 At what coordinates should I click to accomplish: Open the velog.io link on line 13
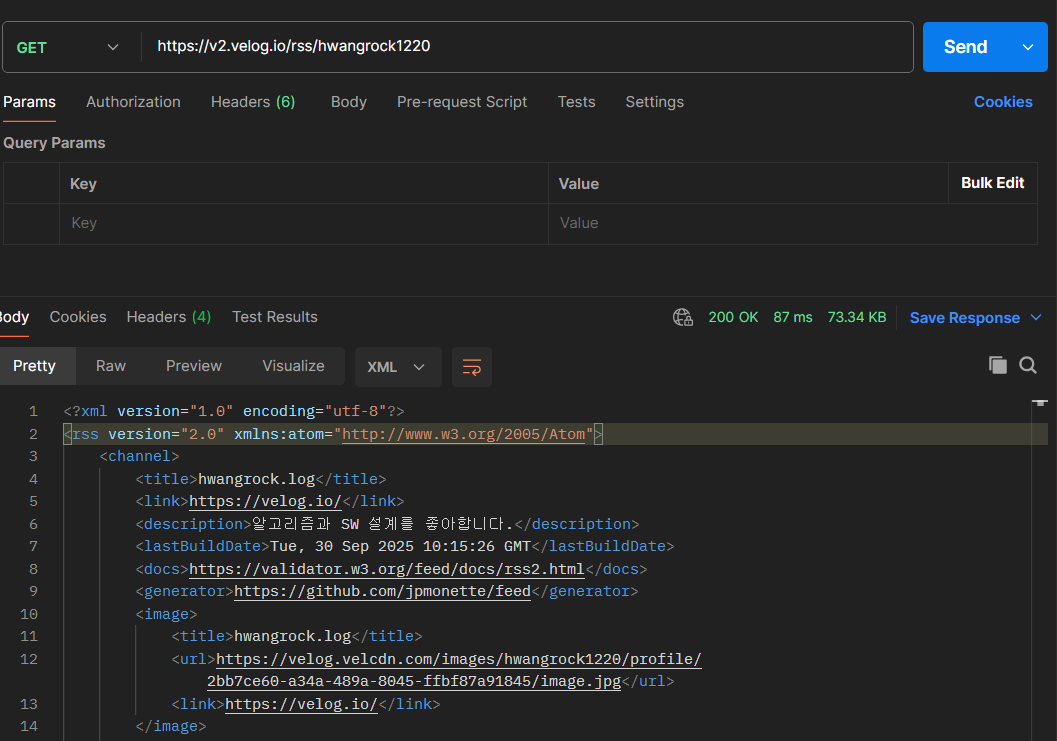pos(301,704)
